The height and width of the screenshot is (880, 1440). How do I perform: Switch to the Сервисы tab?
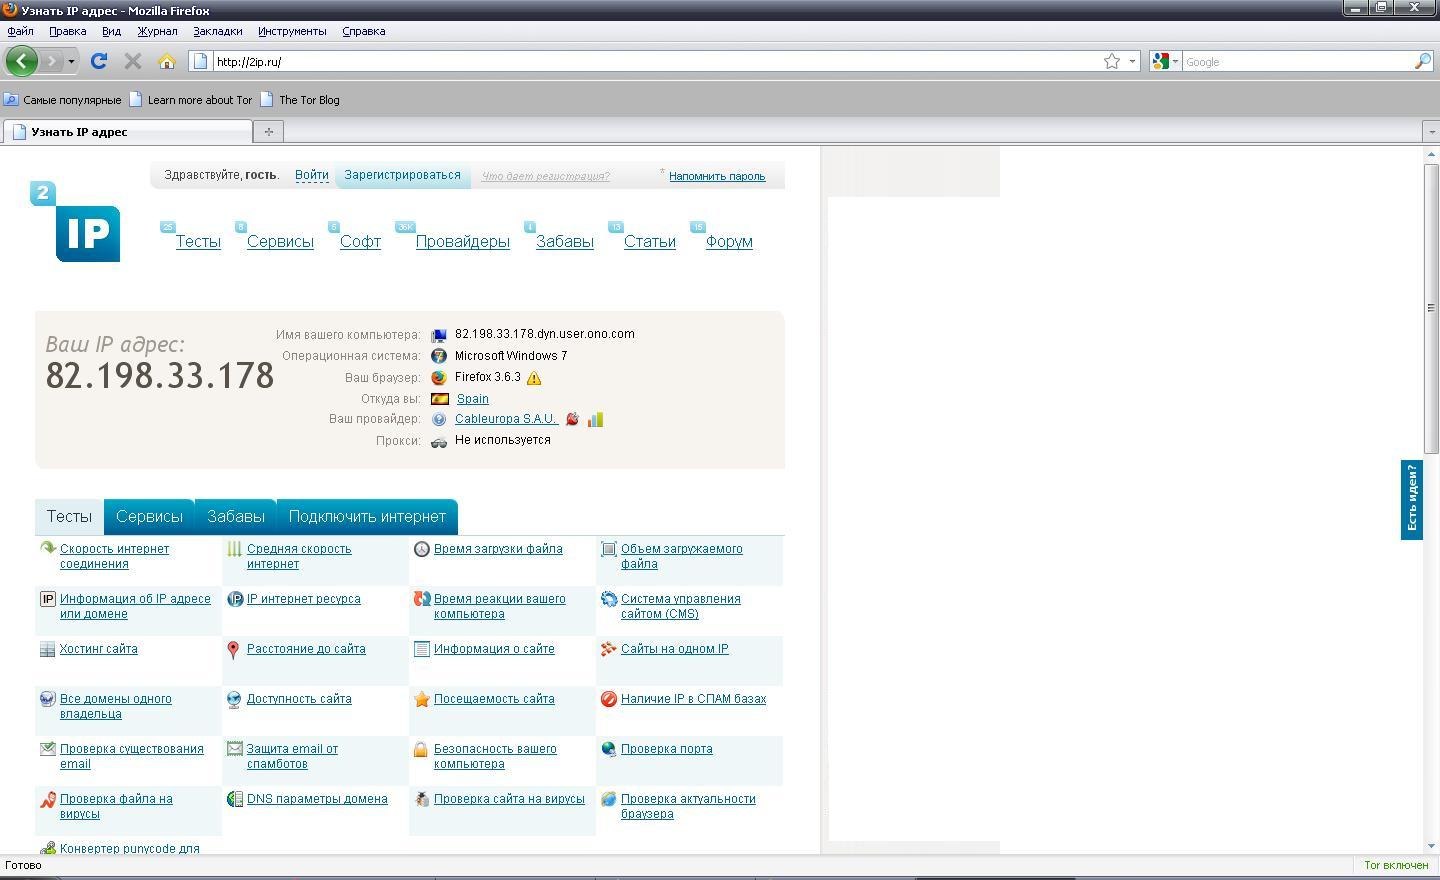click(x=149, y=517)
